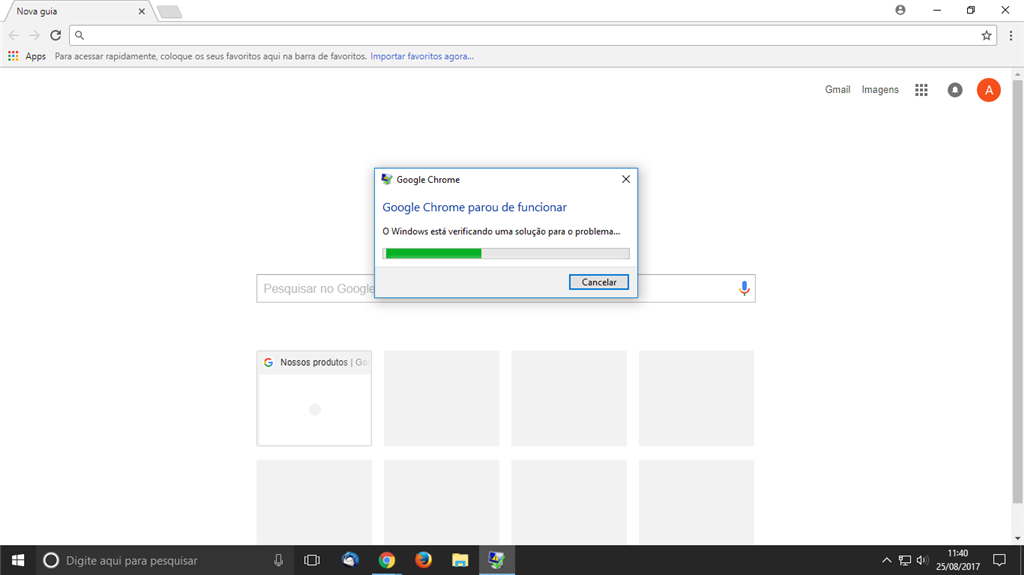Show hidden system tray icons

[x=886, y=560]
